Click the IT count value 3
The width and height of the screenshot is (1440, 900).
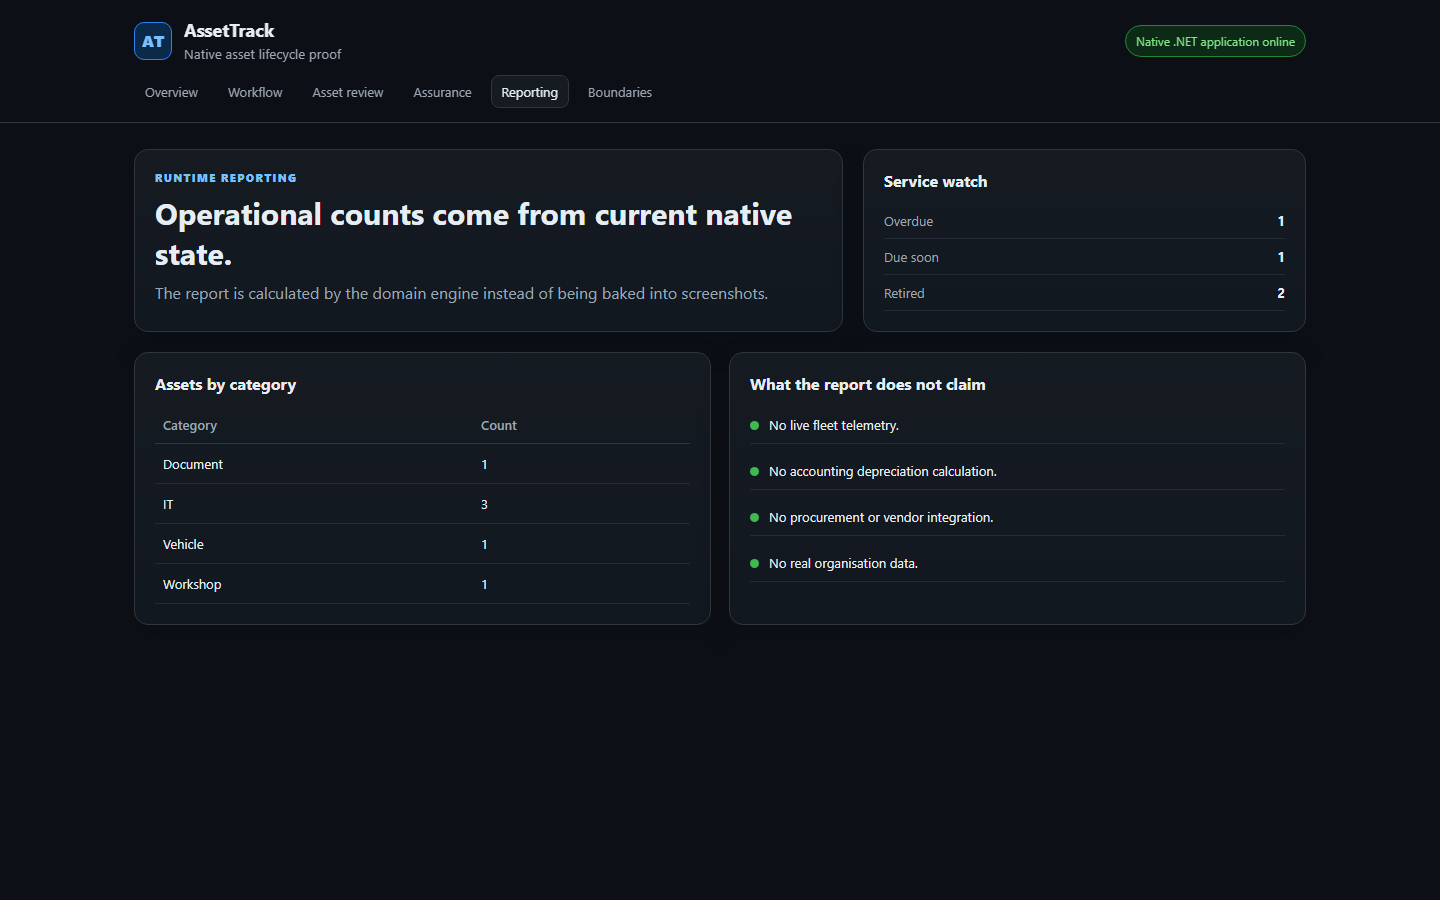484,504
